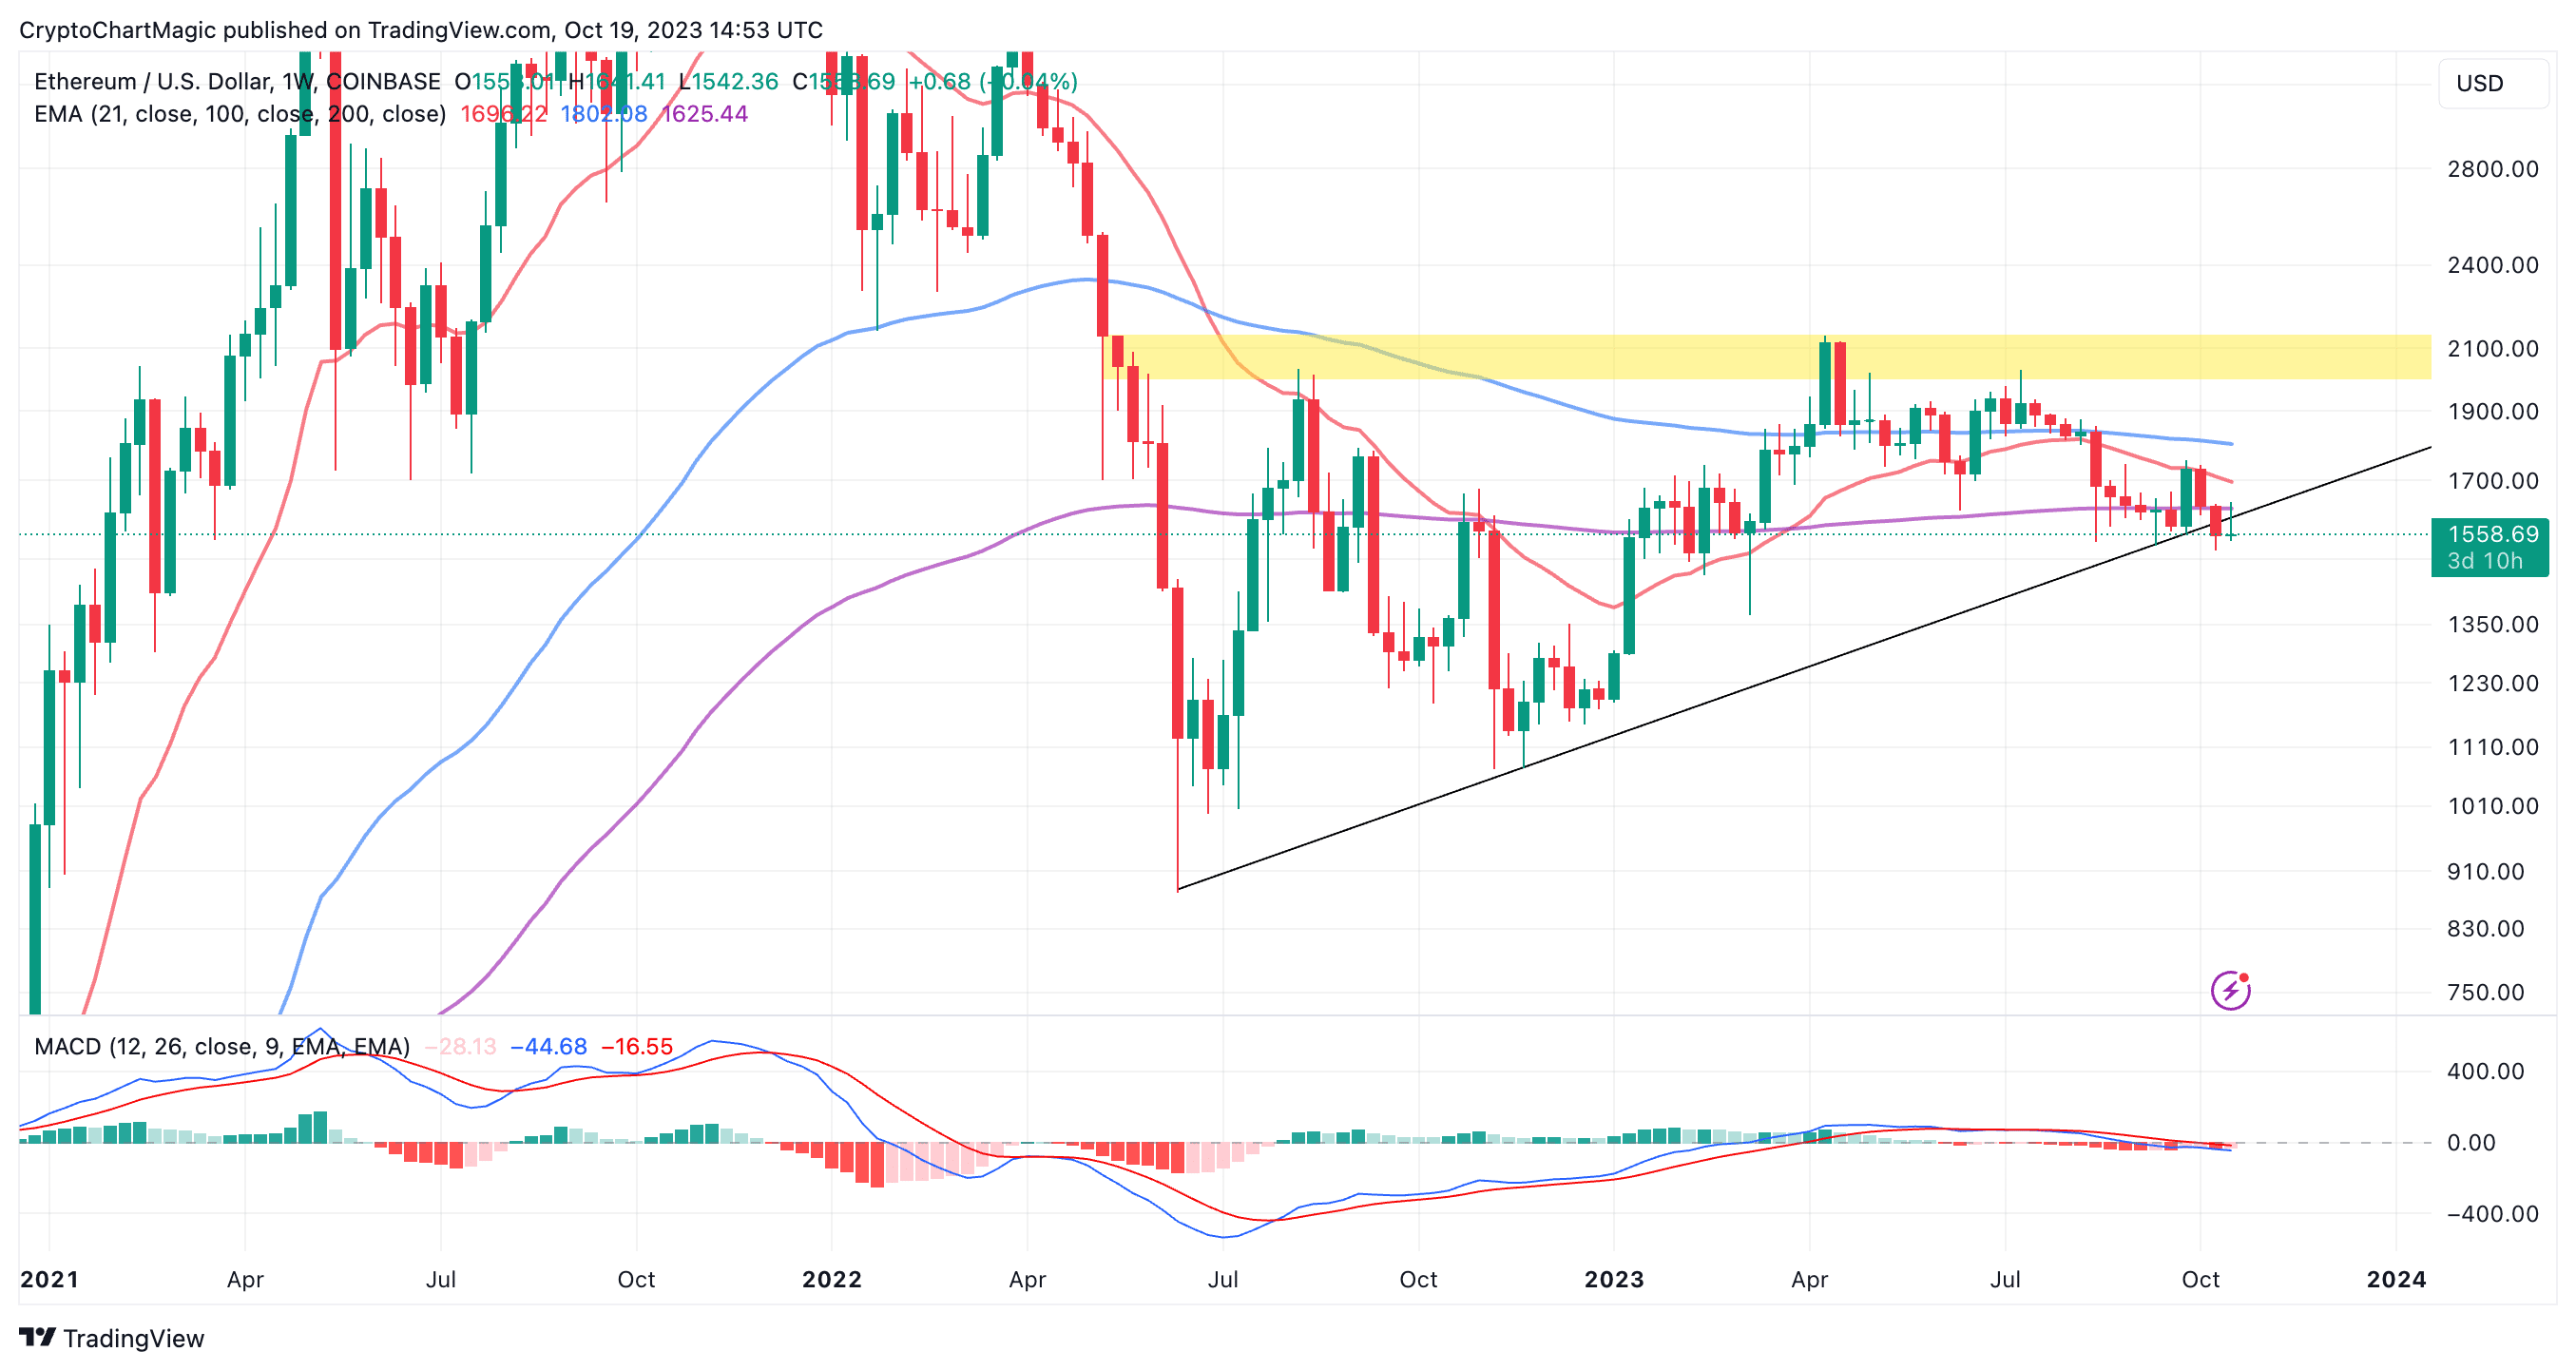Click the 2022 label on time axis
The height and width of the screenshot is (1371, 2576).
click(x=832, y=1279)
